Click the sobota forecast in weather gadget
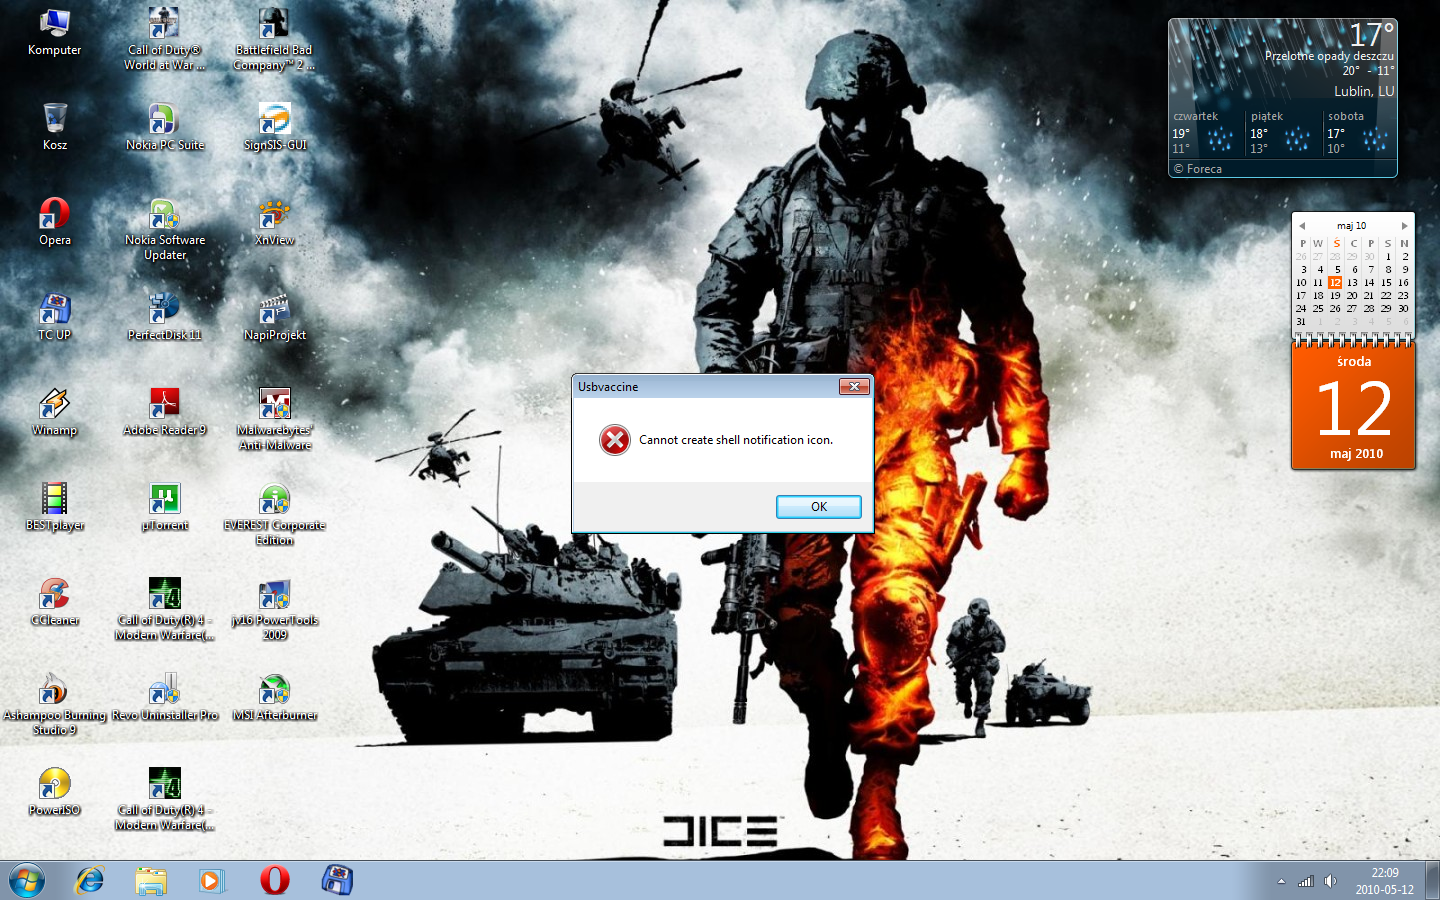 point(1359,132)
